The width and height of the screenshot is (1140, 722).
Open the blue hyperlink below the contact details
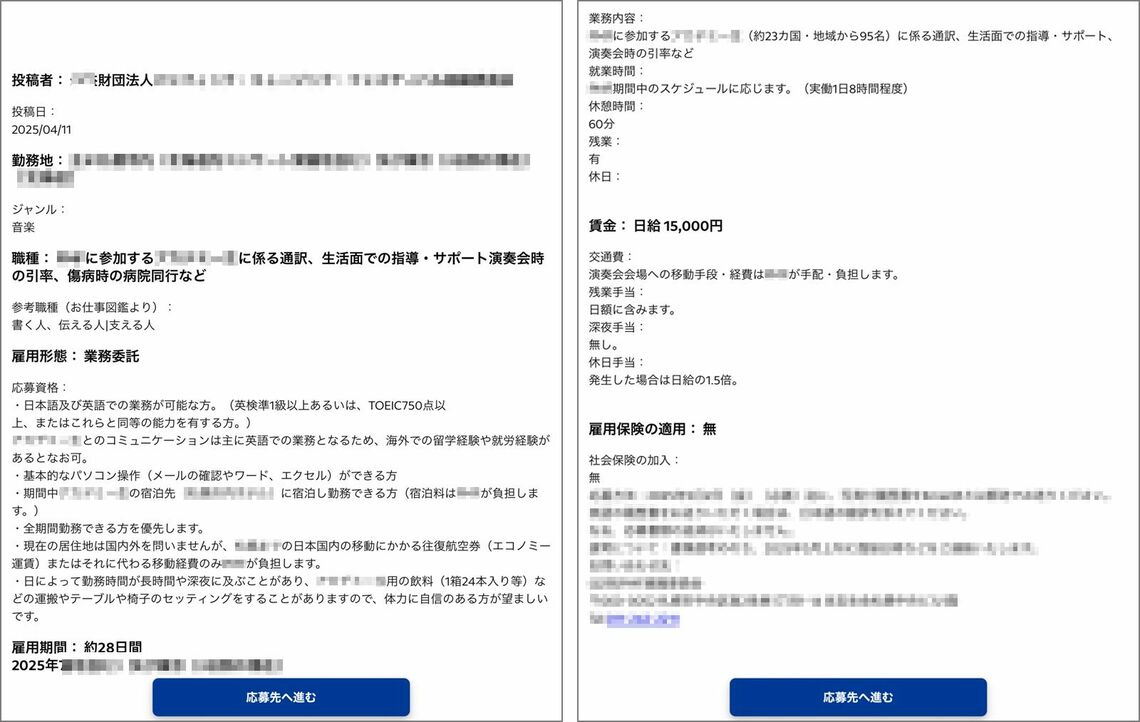point(649,620)
